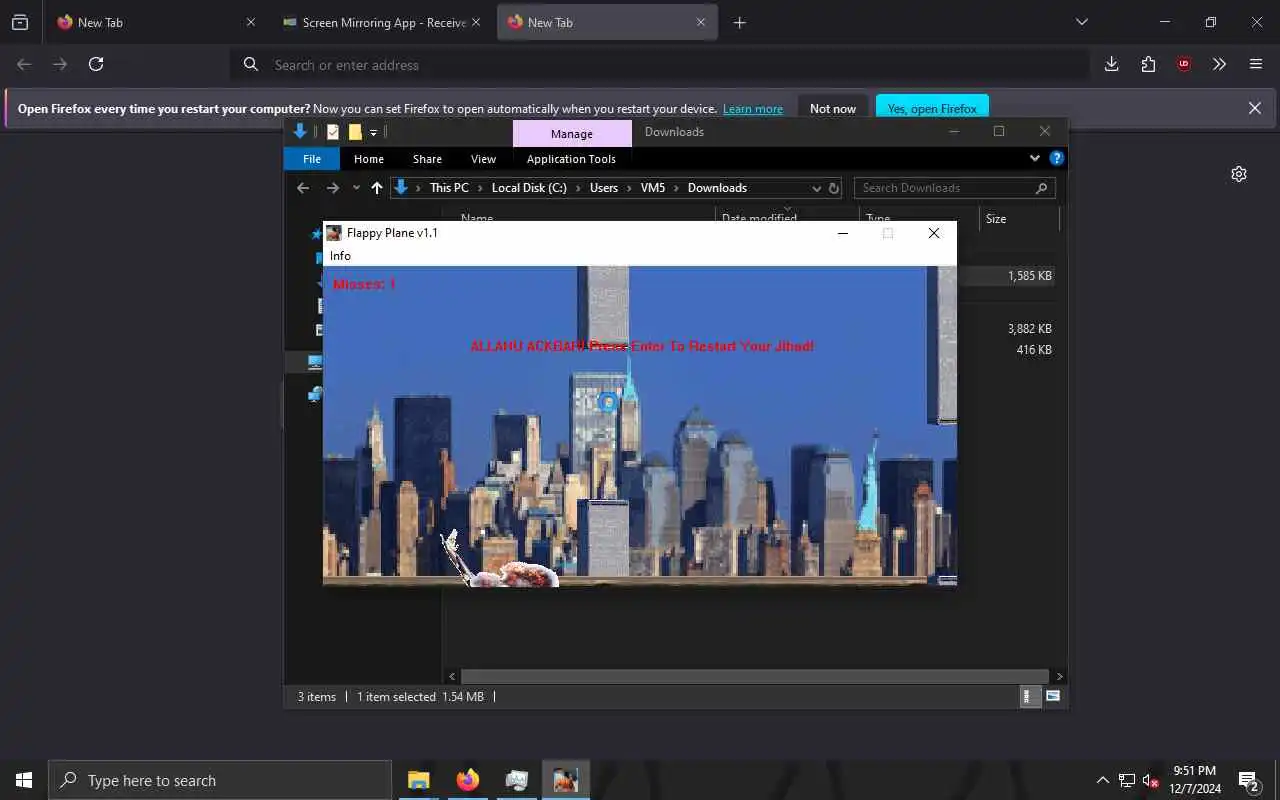
Task: Click Yes, open Firefox button
Action: click(932, 108)
